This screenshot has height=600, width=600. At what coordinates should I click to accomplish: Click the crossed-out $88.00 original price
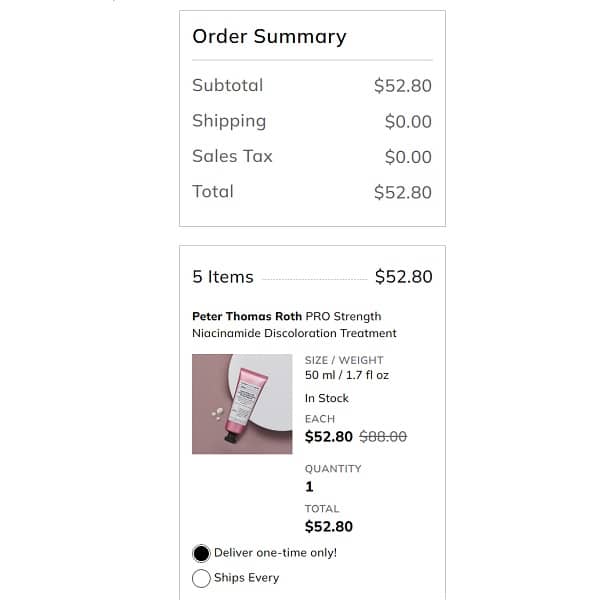(383, 437)
